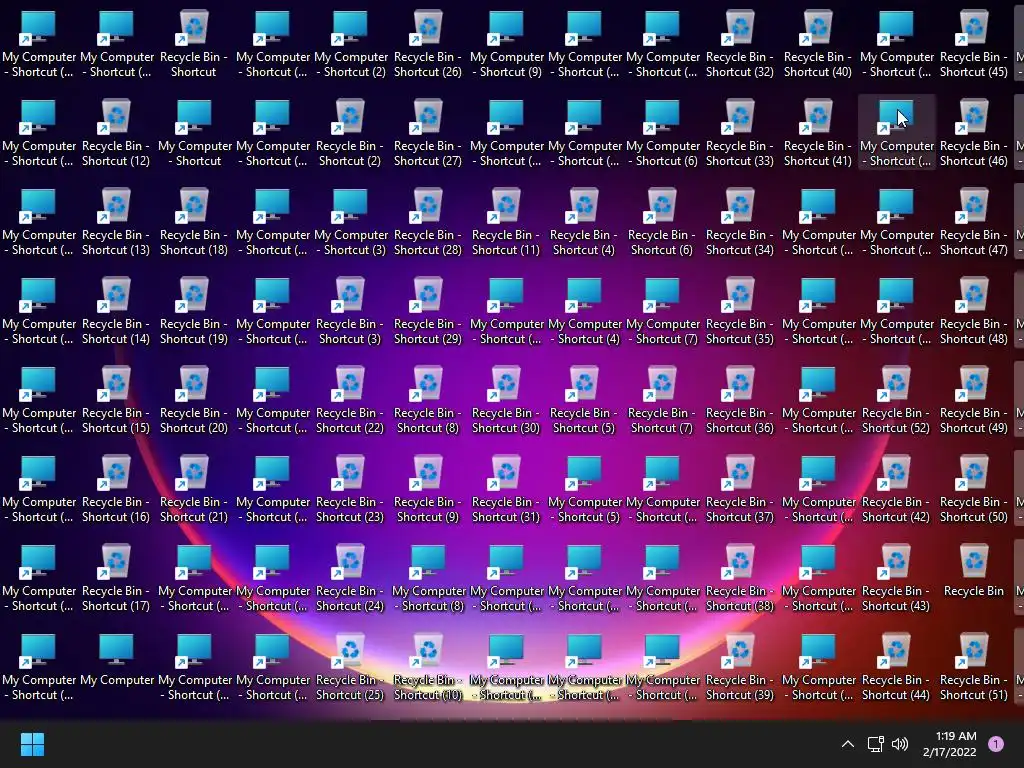Show hidden system tray icons
This screenshot has width=1024, height=768.
point(848,744)
